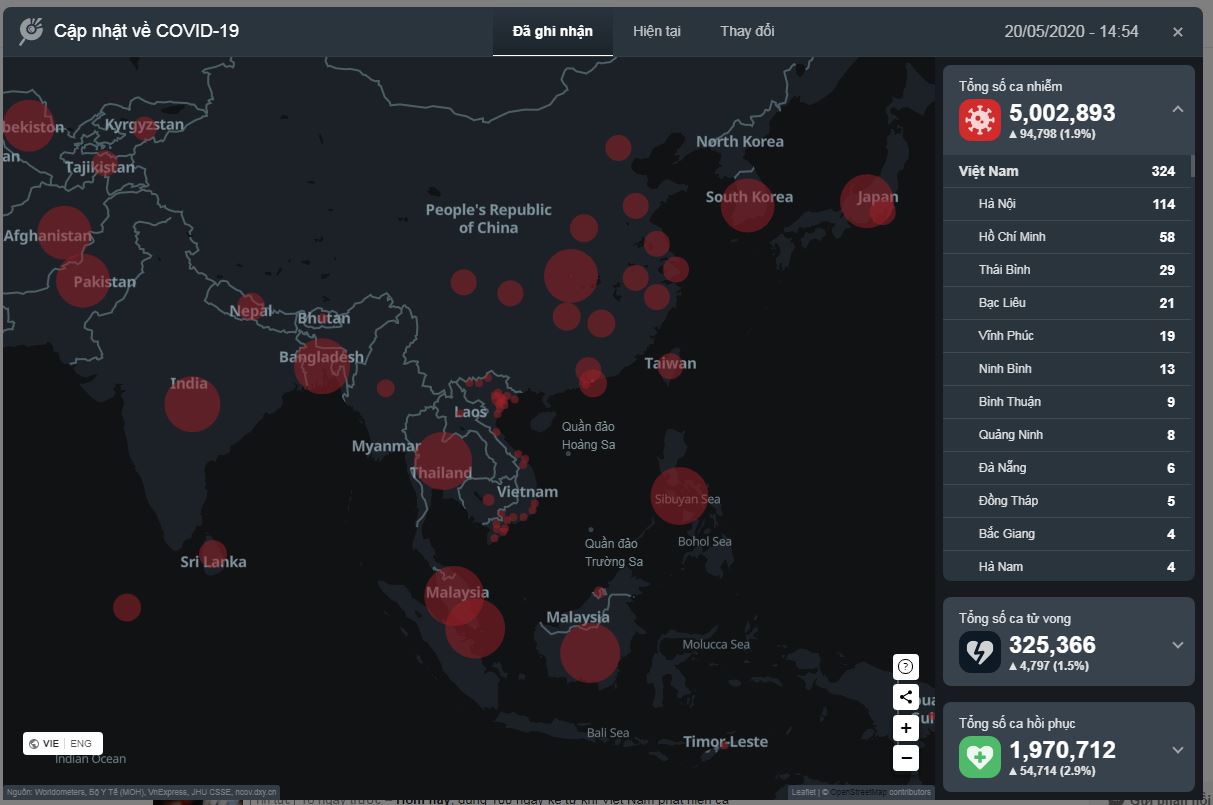Select the Đà Nẵng row

click(x=1067, y=468)
